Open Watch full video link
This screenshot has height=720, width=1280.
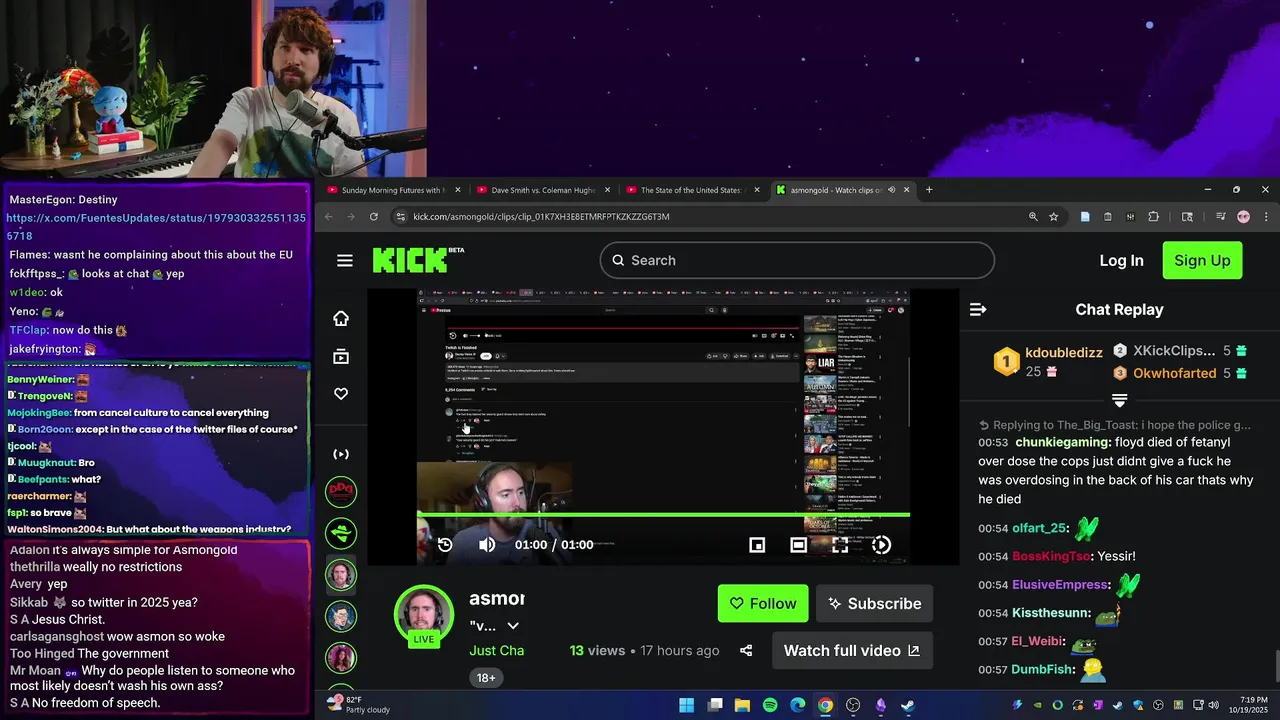(x=852, y=650)
